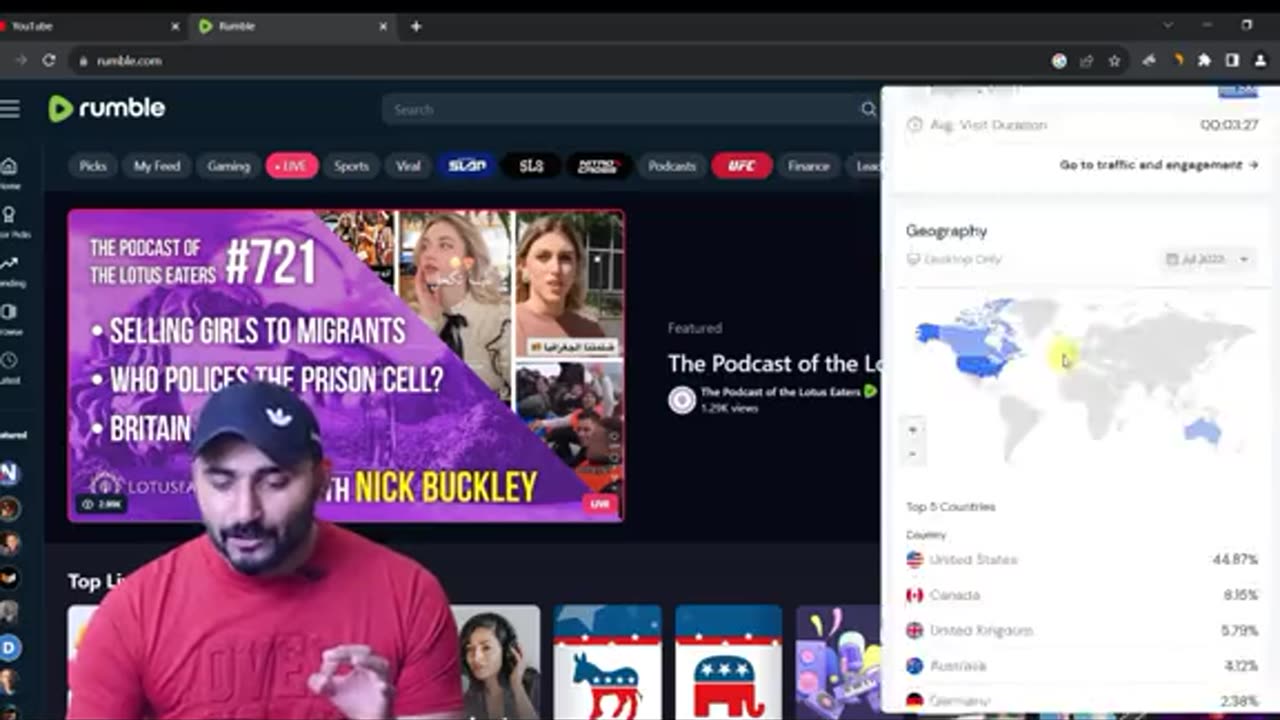Click the 44.87% United States value
1280x720 pixels.
point(1235,560)
